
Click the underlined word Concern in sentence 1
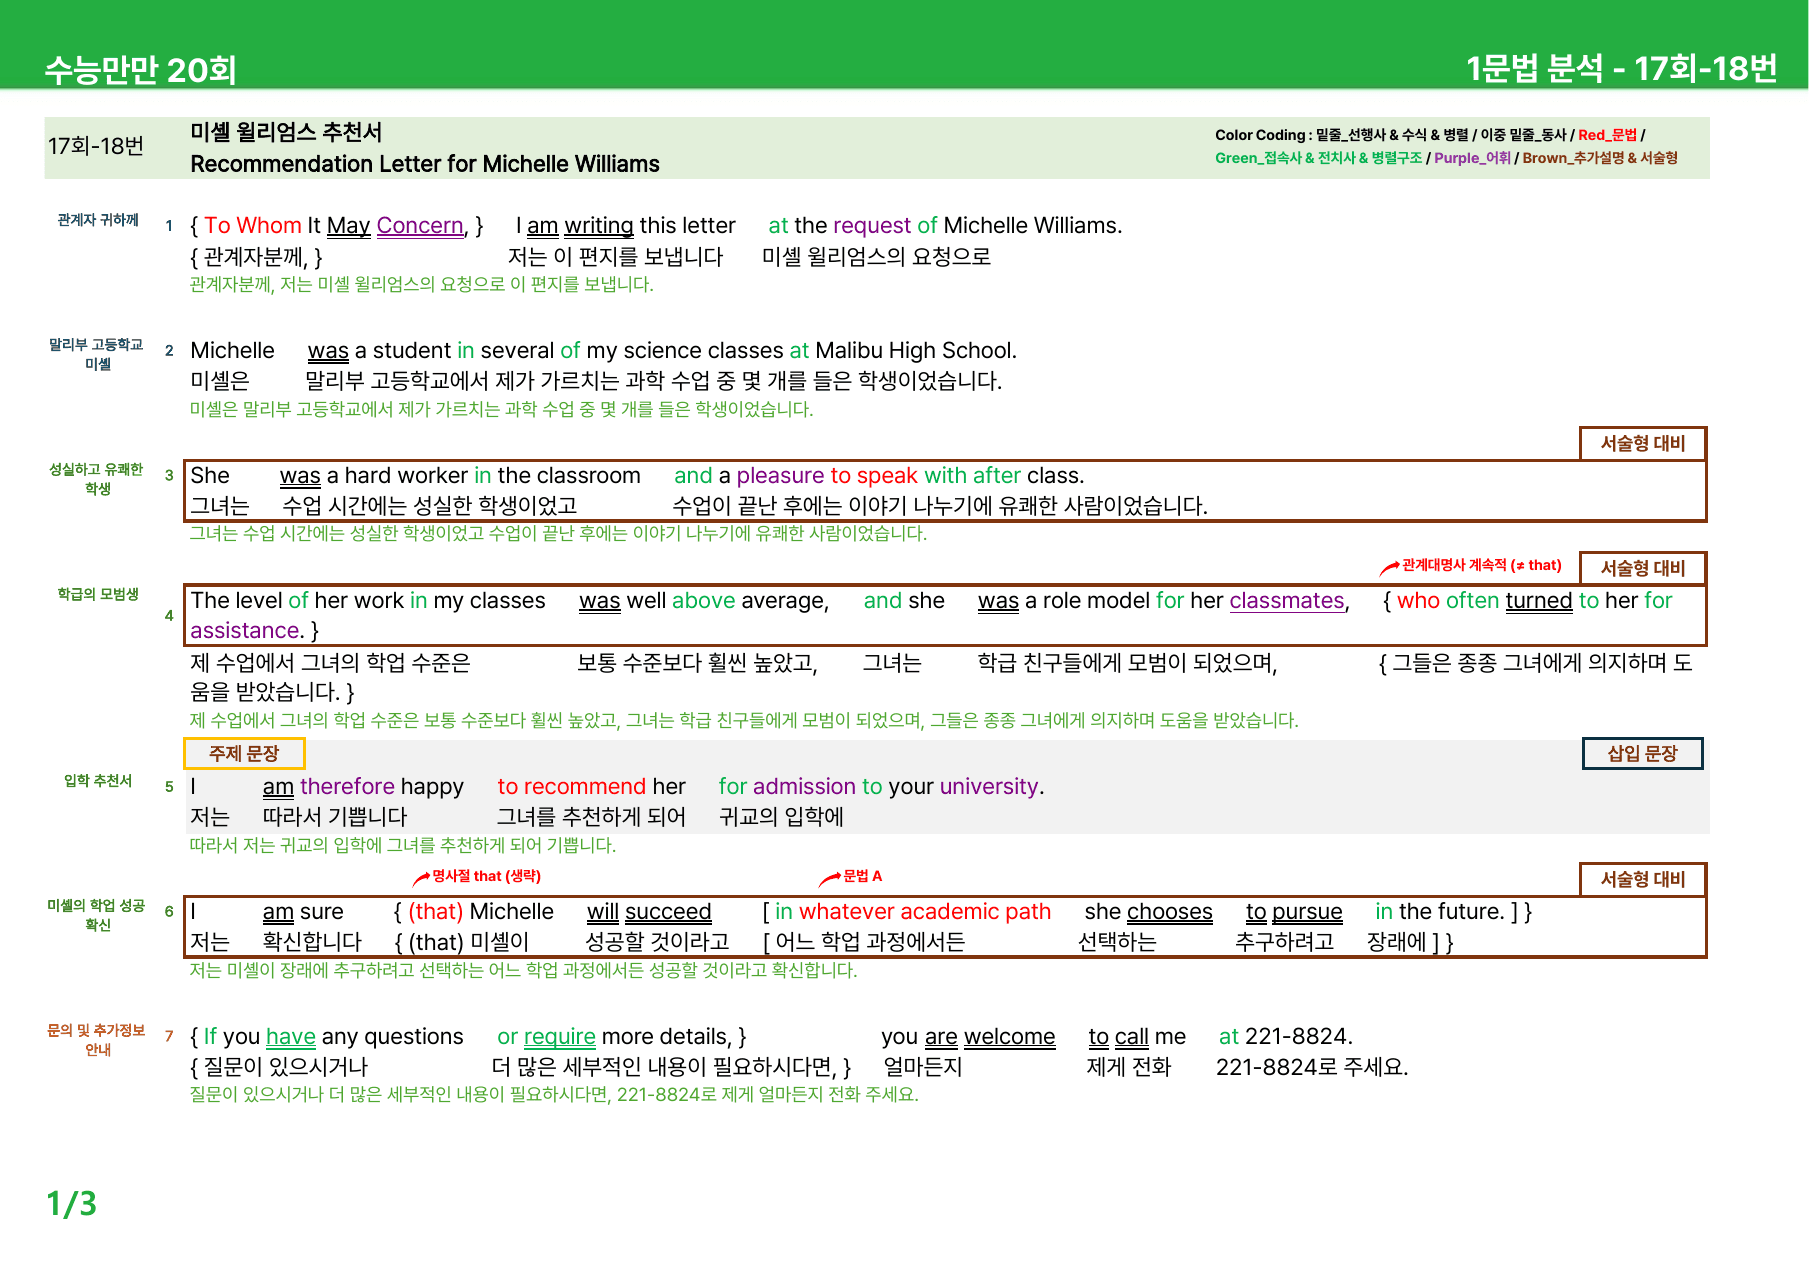(420, 226)
